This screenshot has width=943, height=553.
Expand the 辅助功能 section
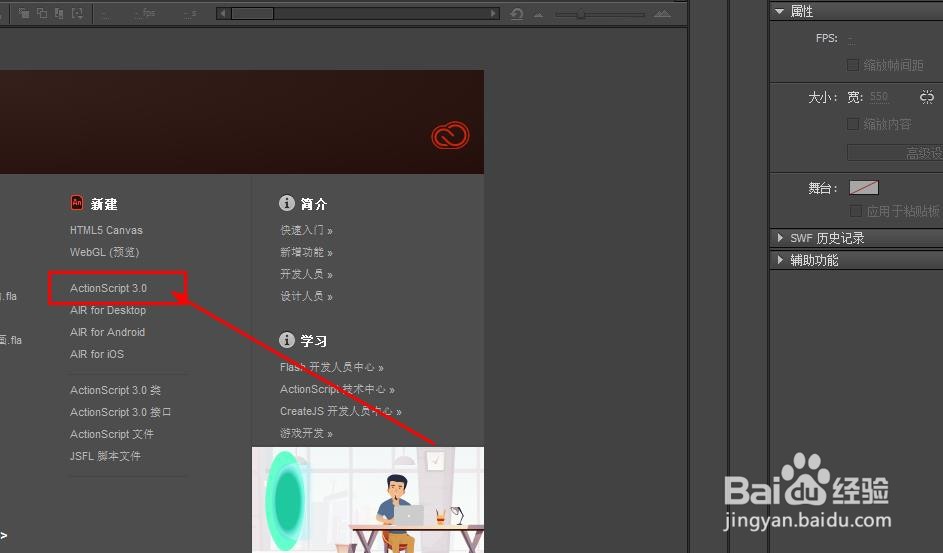point(780,260)
